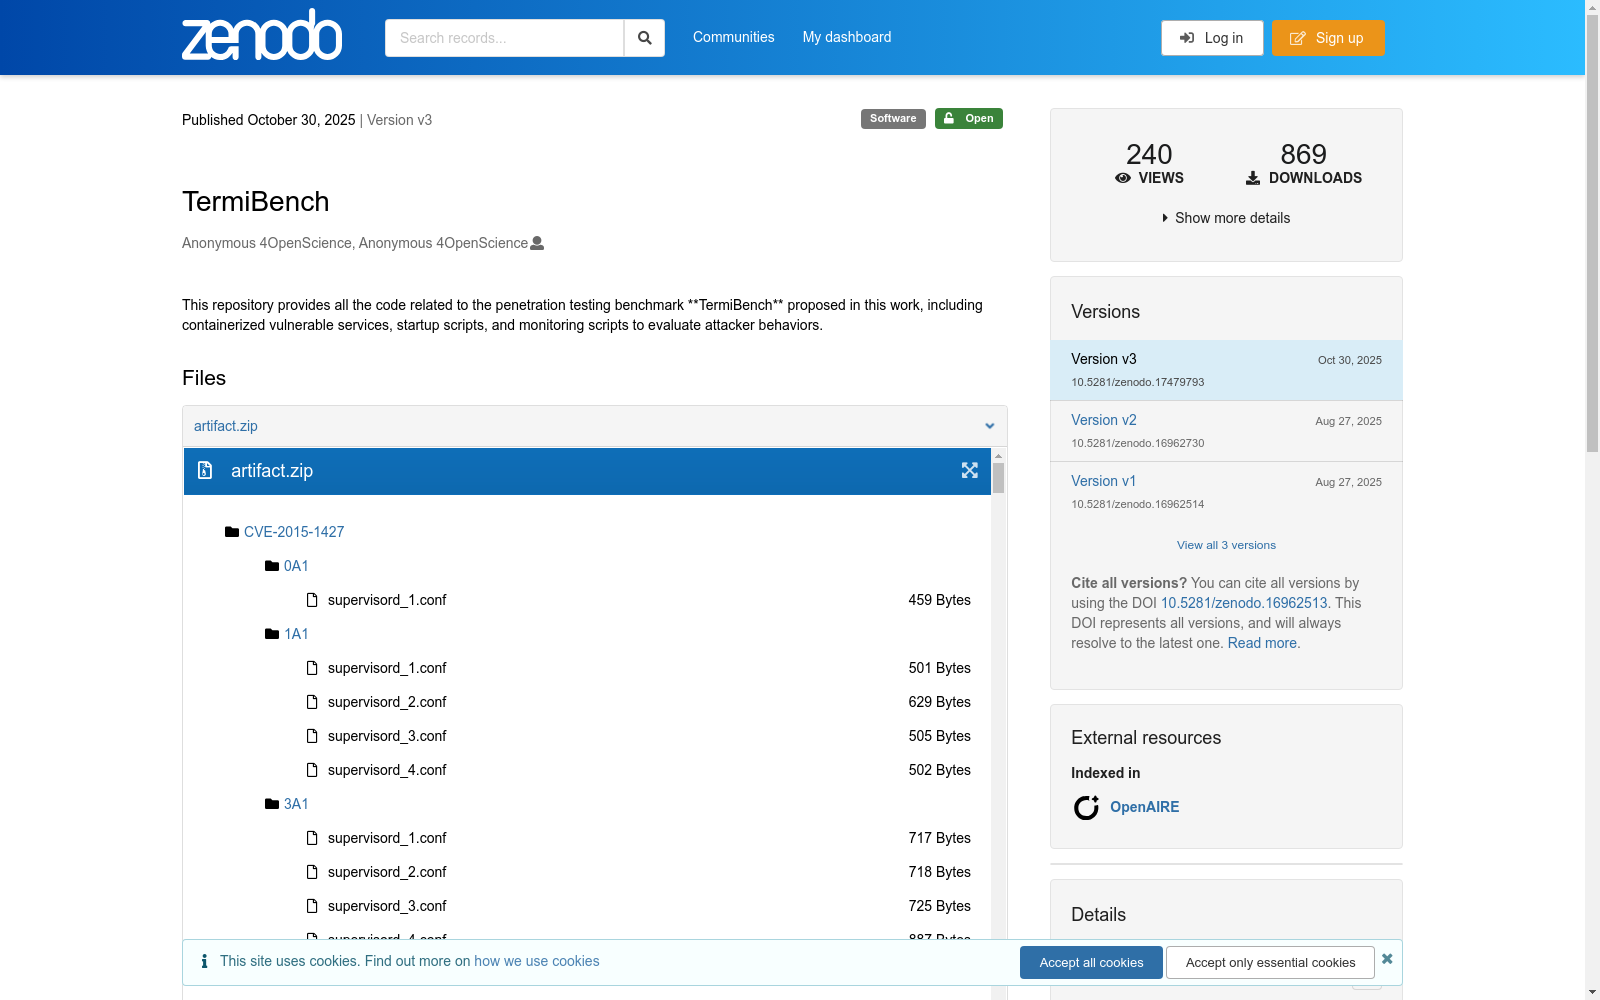The width and height of the screenshot is (1600, 1000).
Task: Open the 1A1 folder
Action: (296, 634)
